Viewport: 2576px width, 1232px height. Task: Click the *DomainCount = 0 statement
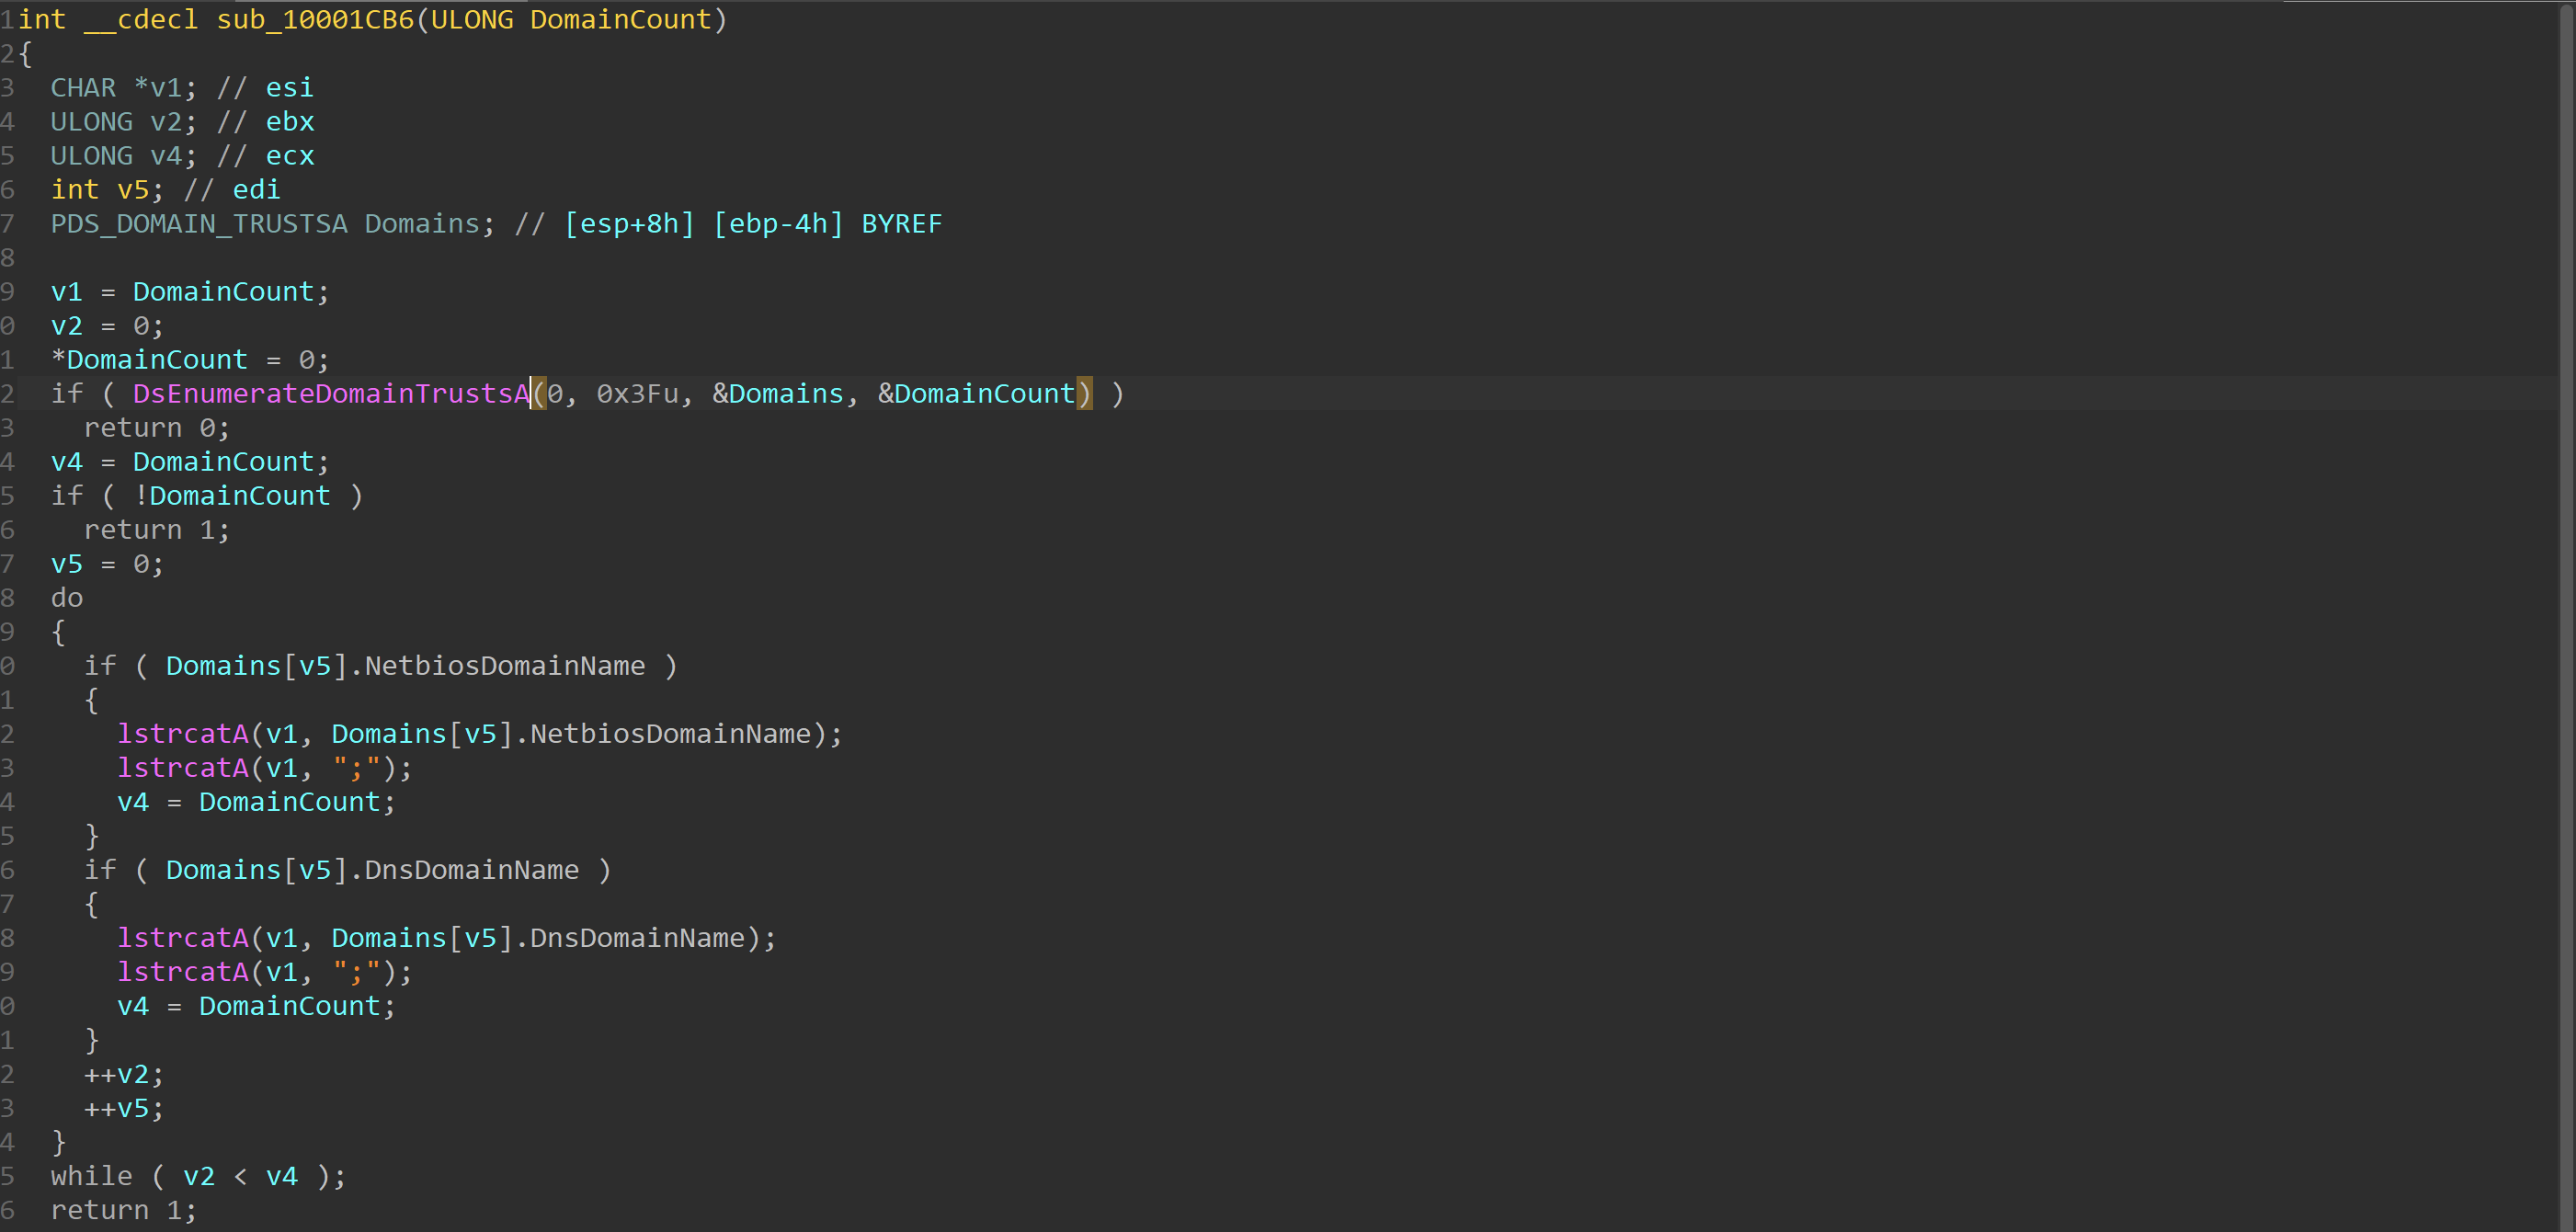pyautogui.click(x=190, y=360)
